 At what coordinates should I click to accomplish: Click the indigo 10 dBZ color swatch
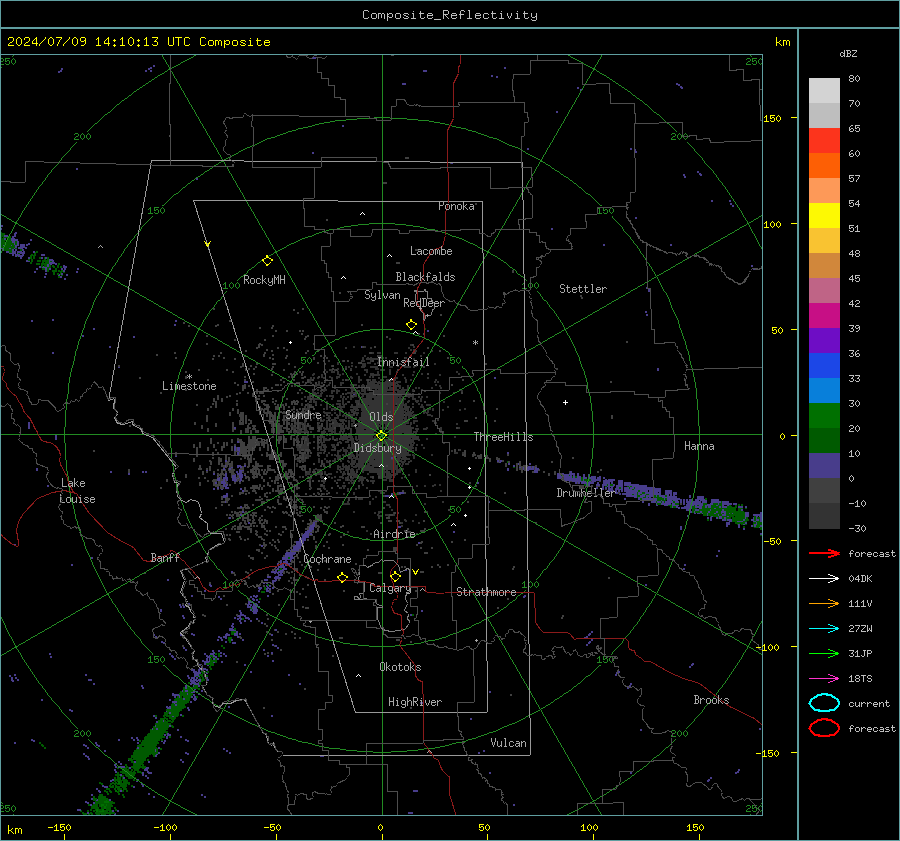click(x=824, y=465)
